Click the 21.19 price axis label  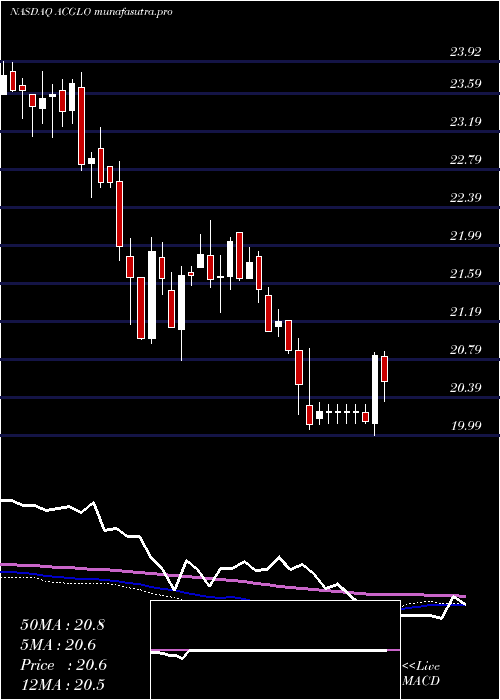point(466,311)
